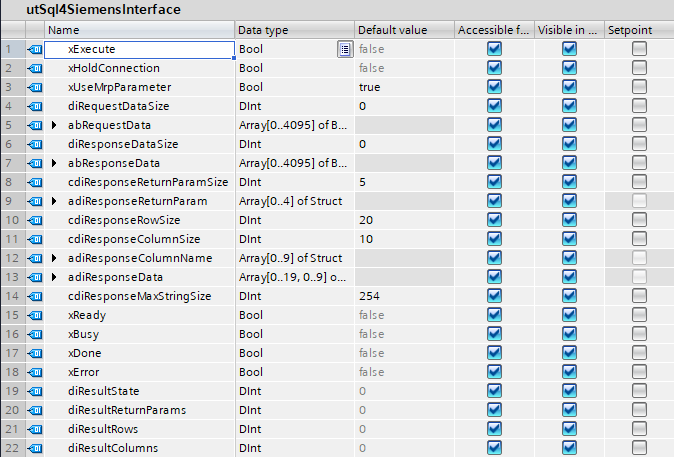The height and width of the screenshot is (457, 674).
Task: Click the Name column header
Action: [139, 30]
